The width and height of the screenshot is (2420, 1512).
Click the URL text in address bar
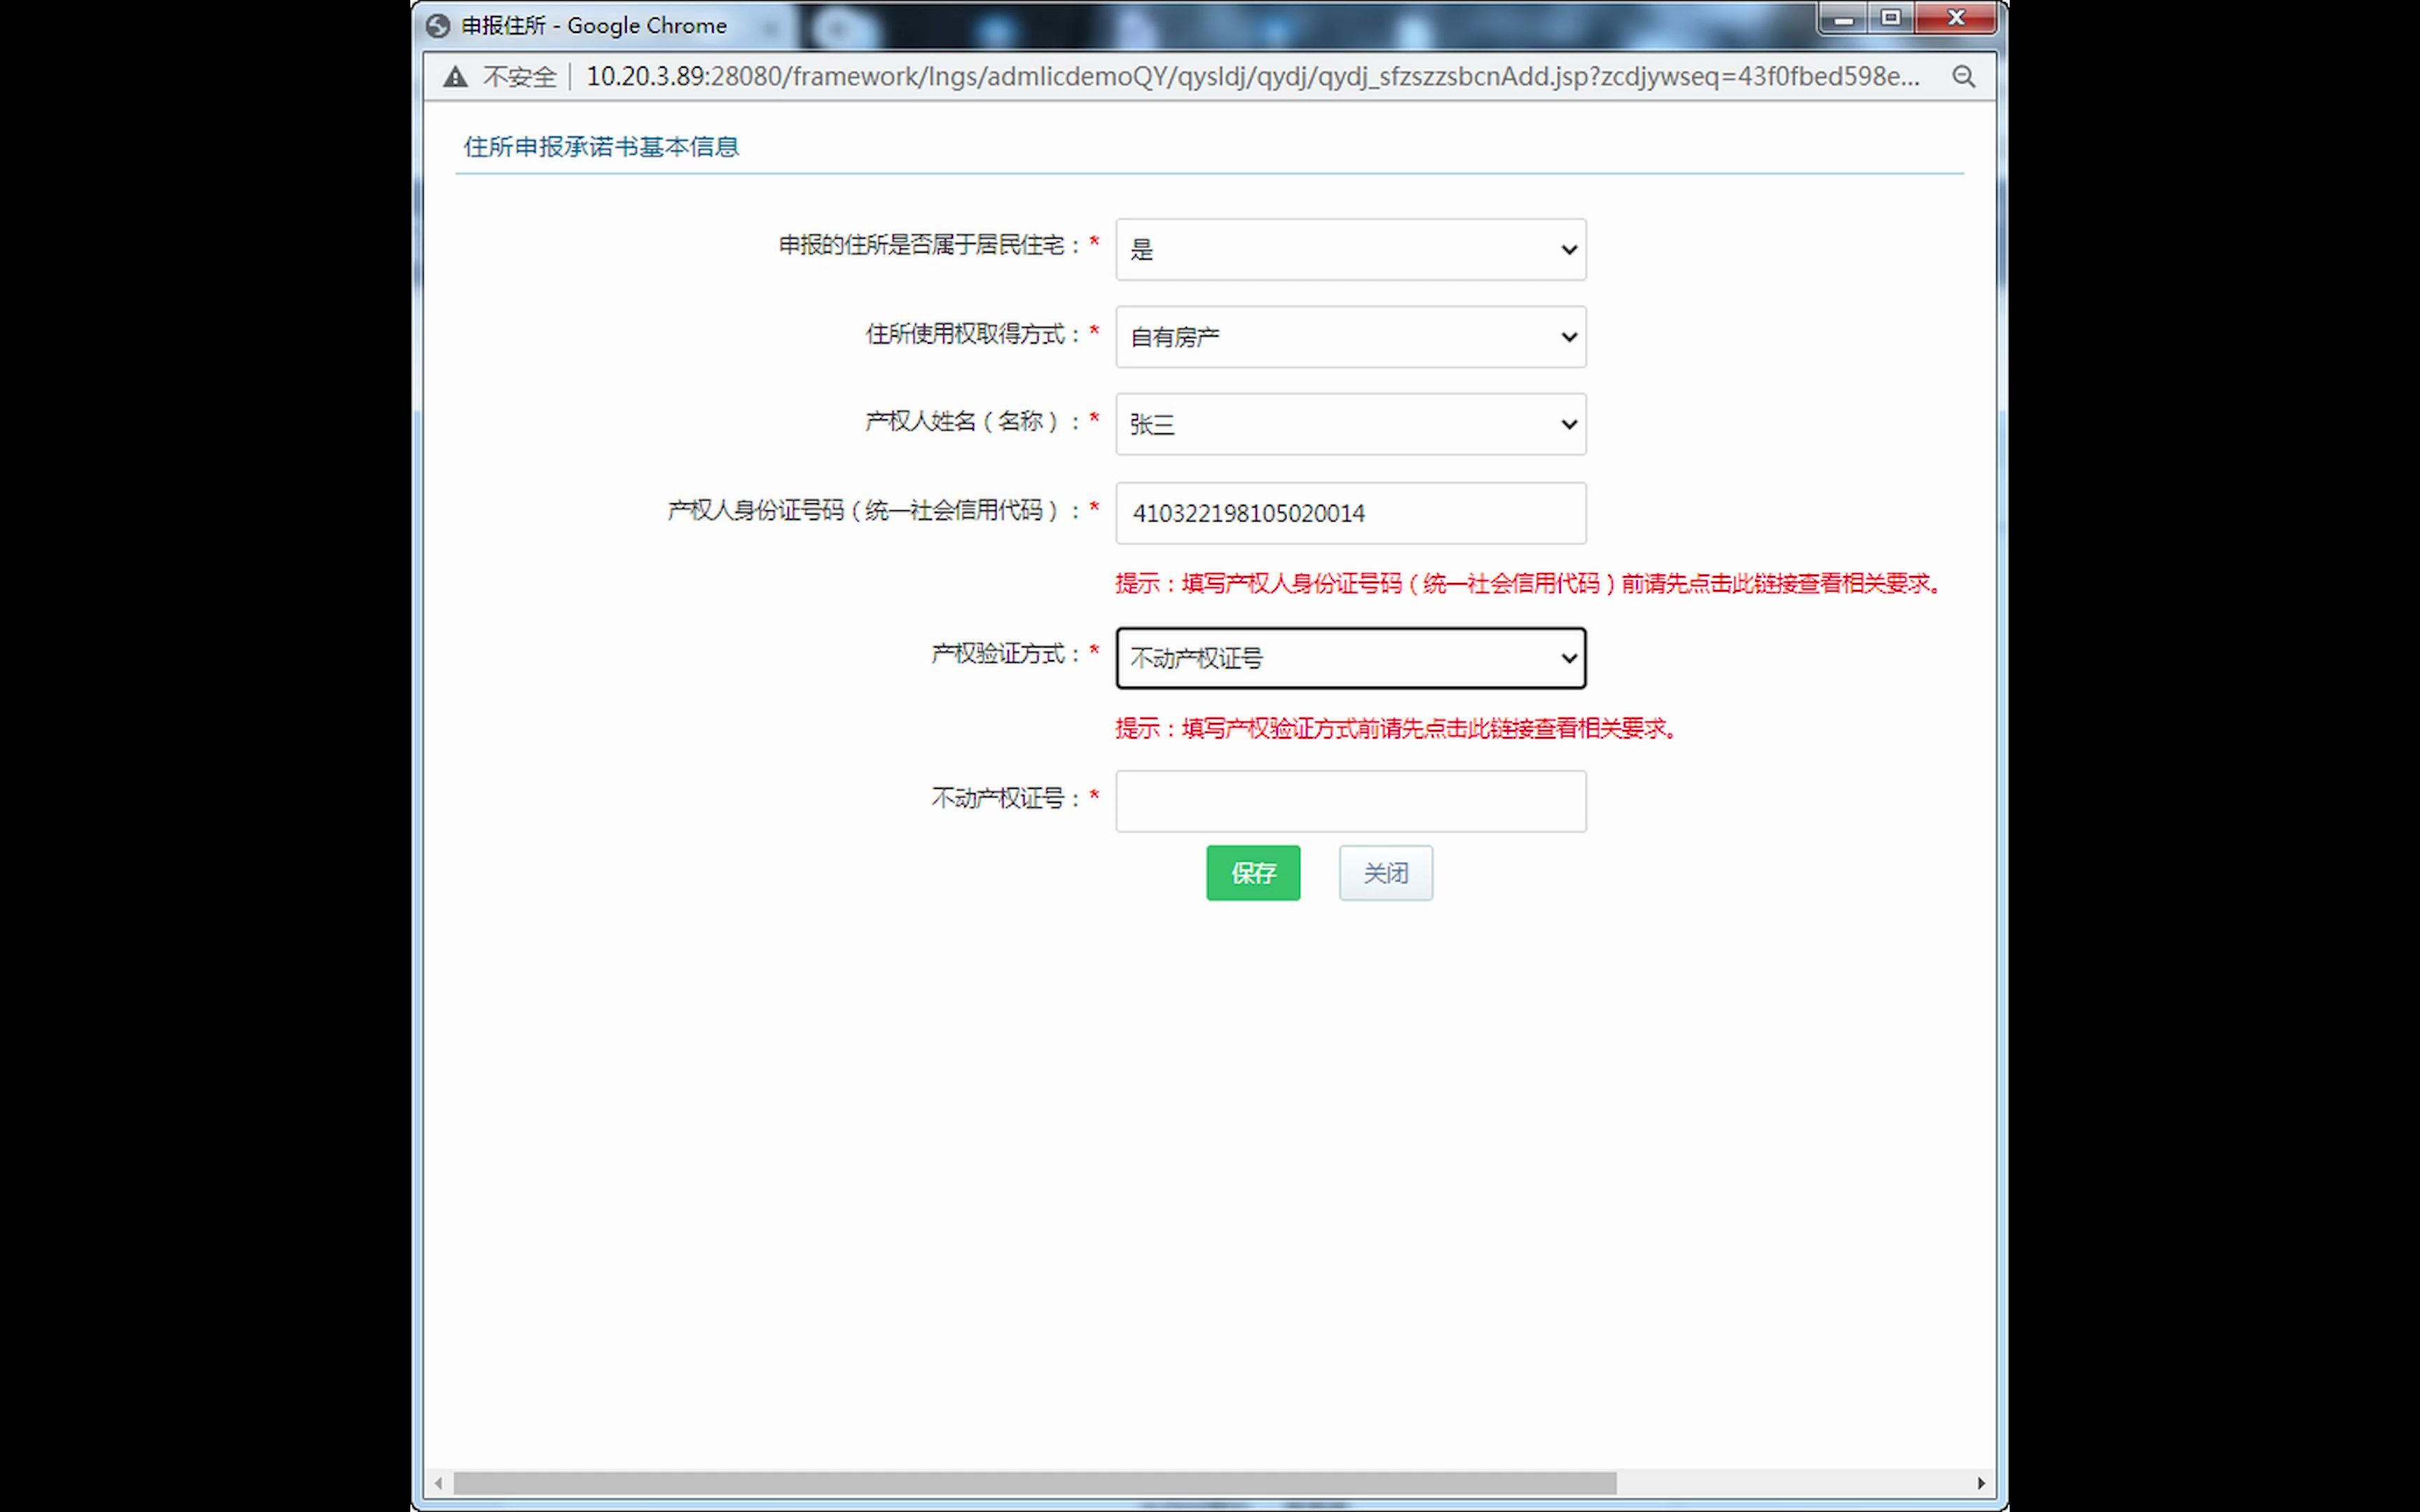point(1252,77)
